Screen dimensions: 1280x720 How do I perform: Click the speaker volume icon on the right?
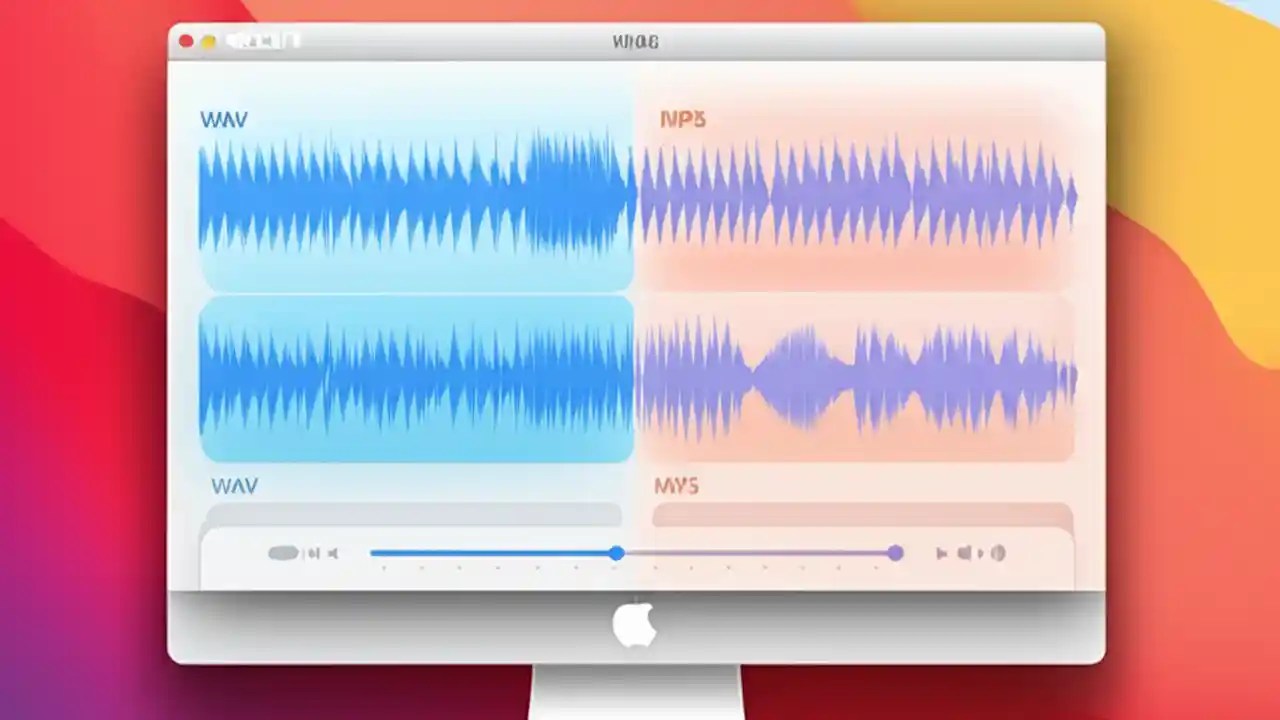click(x=962, y=553)
